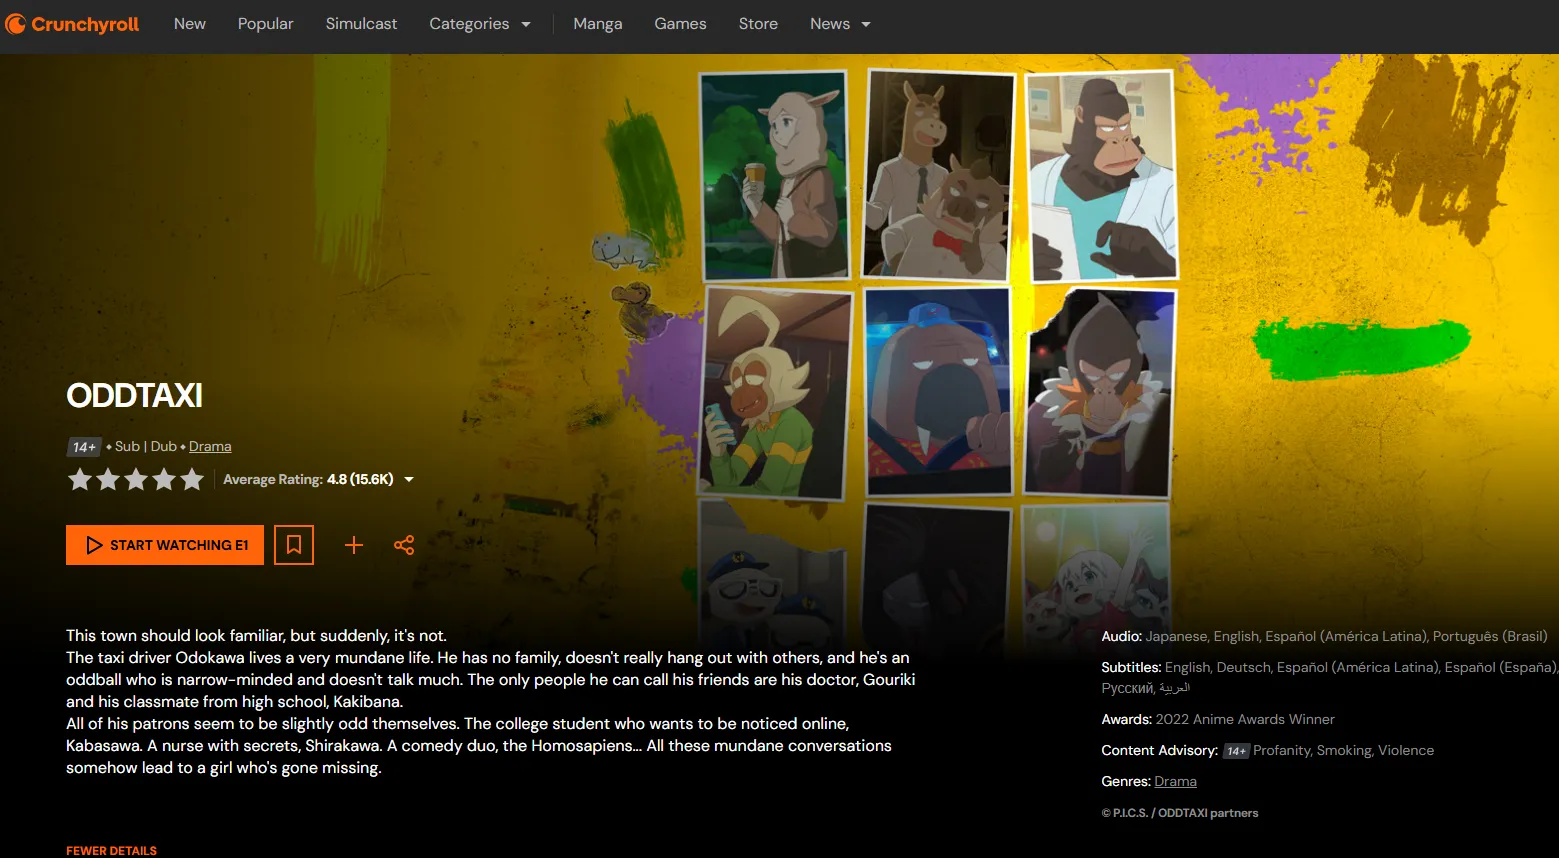This screenshot has width=1559, height=858.
Task: Open the Manga section
Action: pos(597,24)
